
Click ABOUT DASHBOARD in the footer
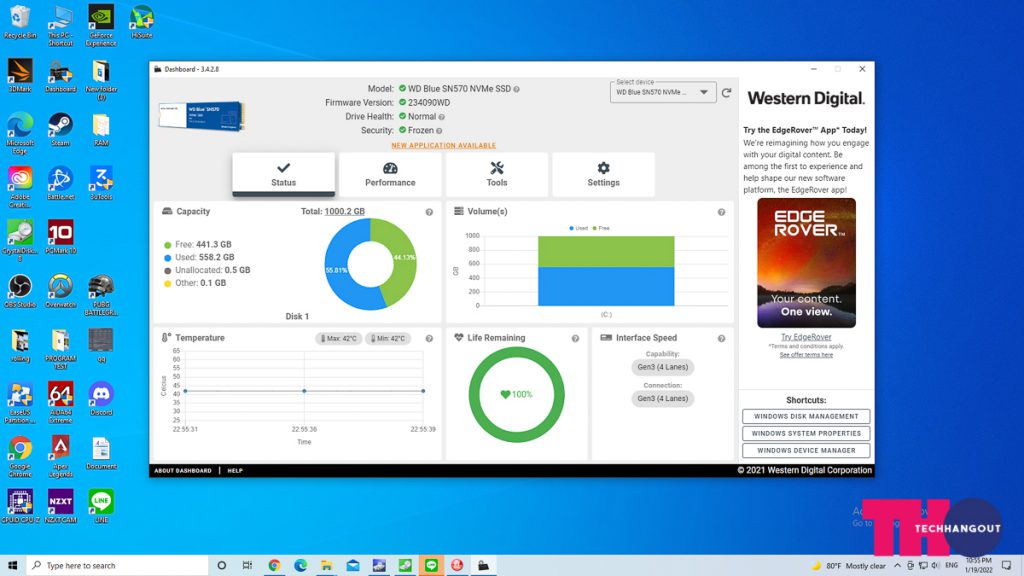(183, 470)
